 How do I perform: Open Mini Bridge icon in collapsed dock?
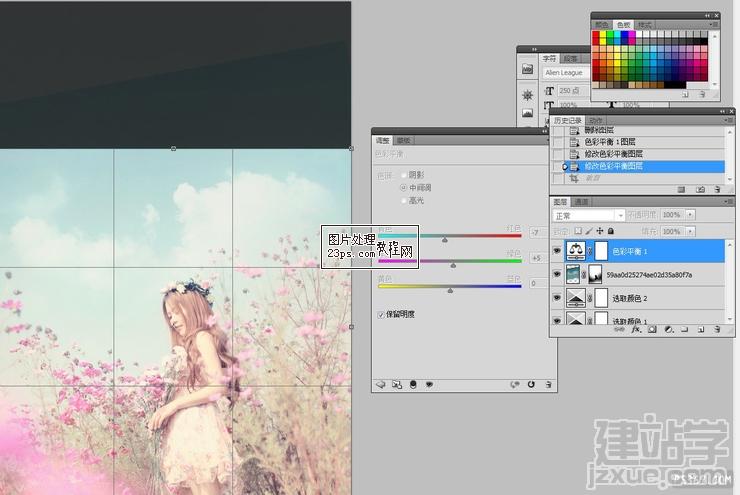pyautogui.click(x=528, y=69)
